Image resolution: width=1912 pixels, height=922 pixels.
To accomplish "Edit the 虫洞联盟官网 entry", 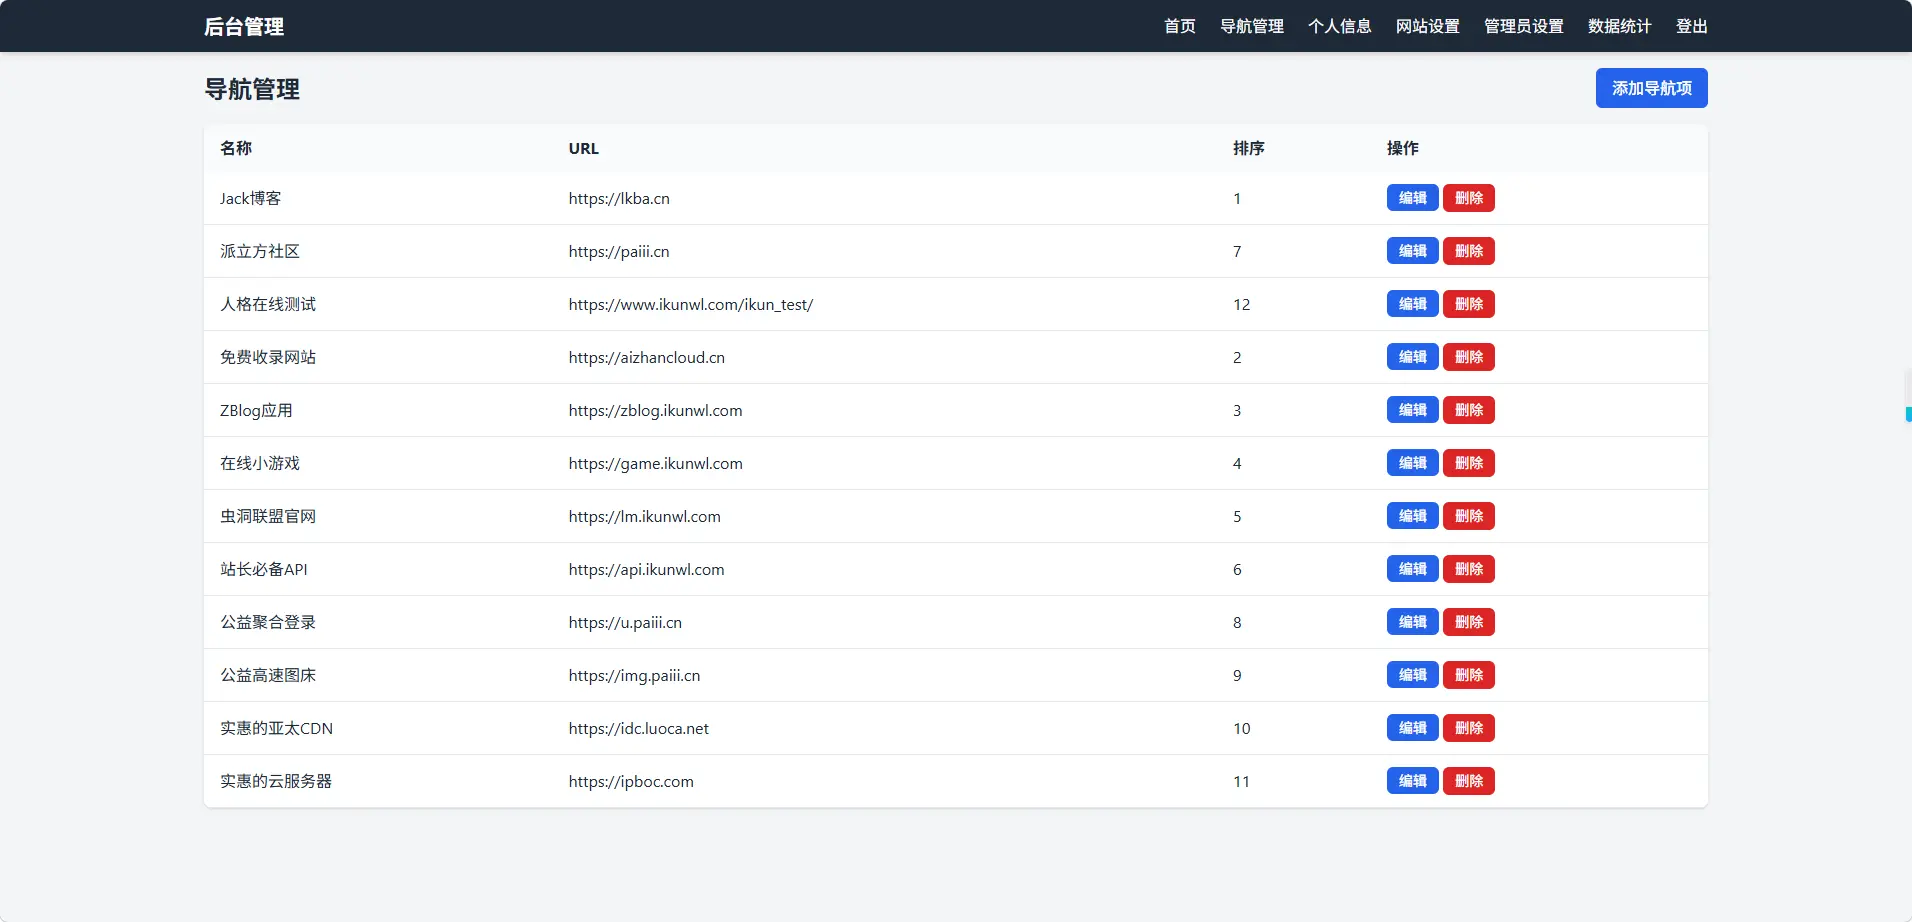I will (x=1412, y=516).
